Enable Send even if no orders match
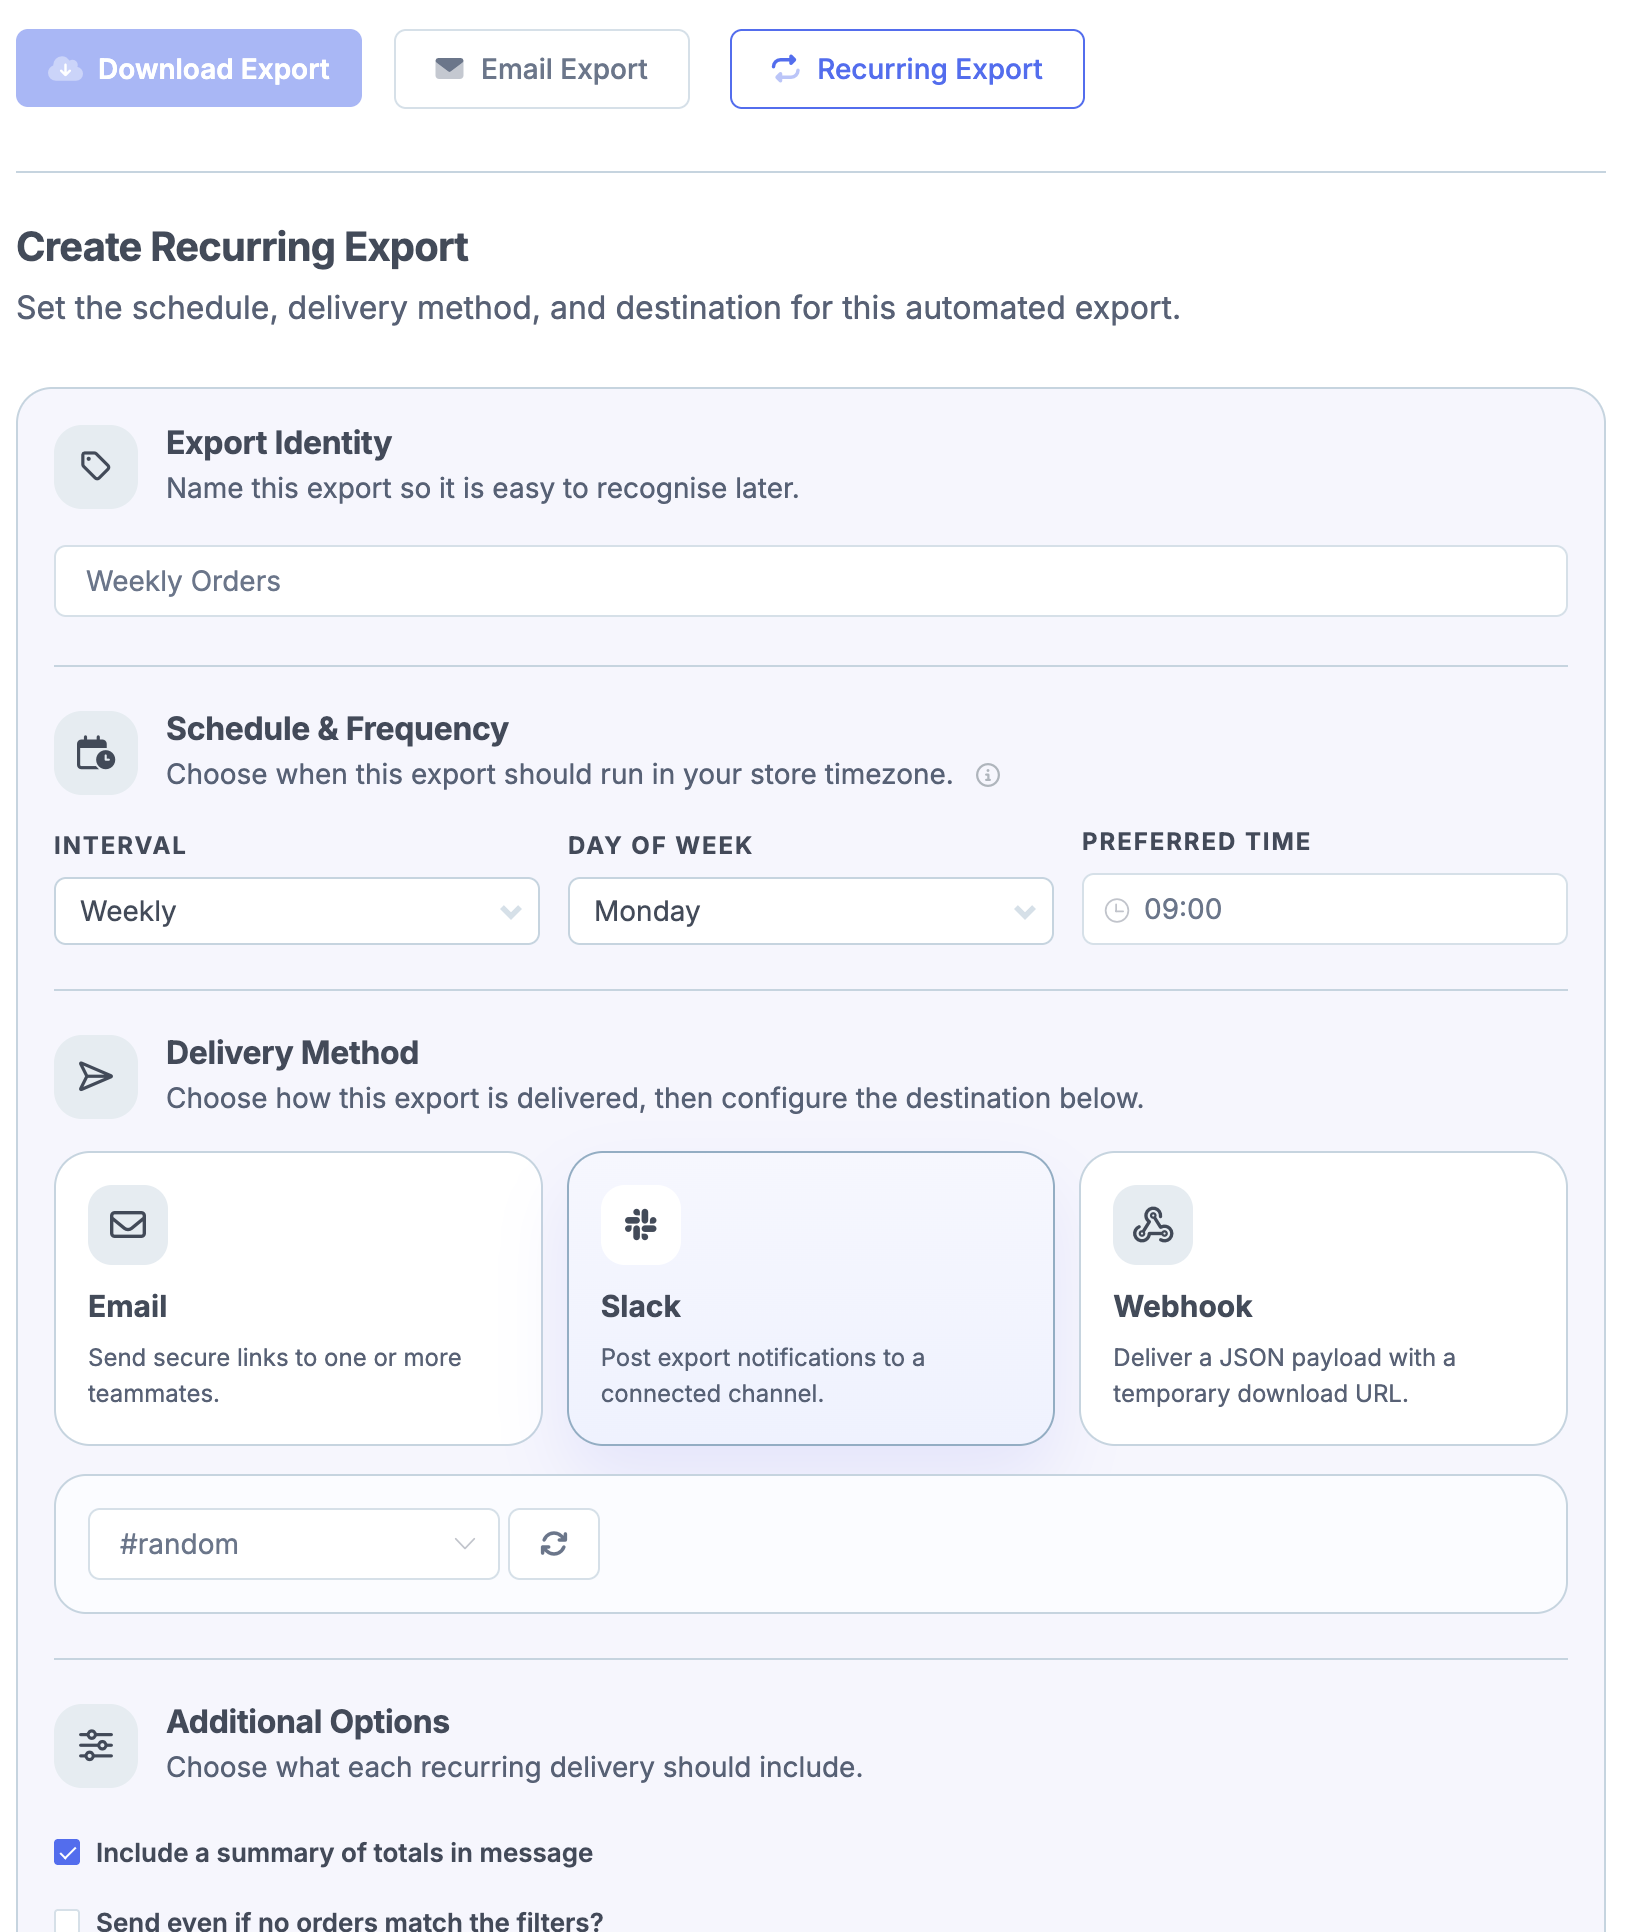1628x1932 pixels. (x=66, y=1920)
